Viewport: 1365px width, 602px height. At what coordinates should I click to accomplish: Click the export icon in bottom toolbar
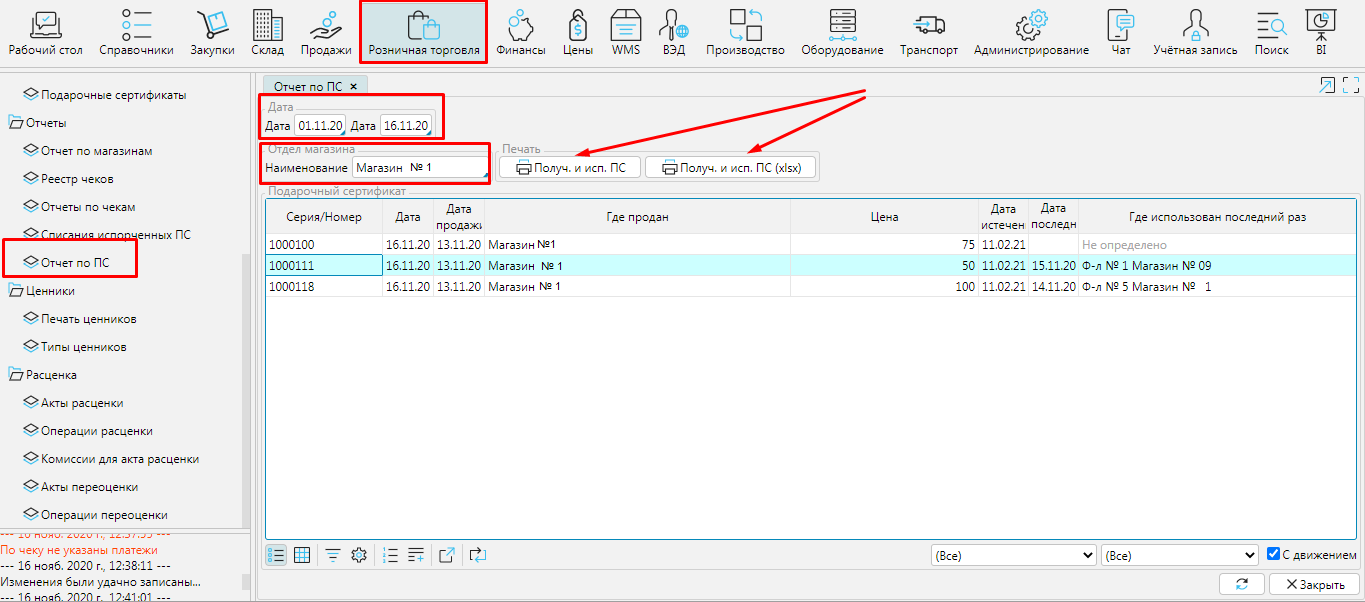(x=447, y=555)
